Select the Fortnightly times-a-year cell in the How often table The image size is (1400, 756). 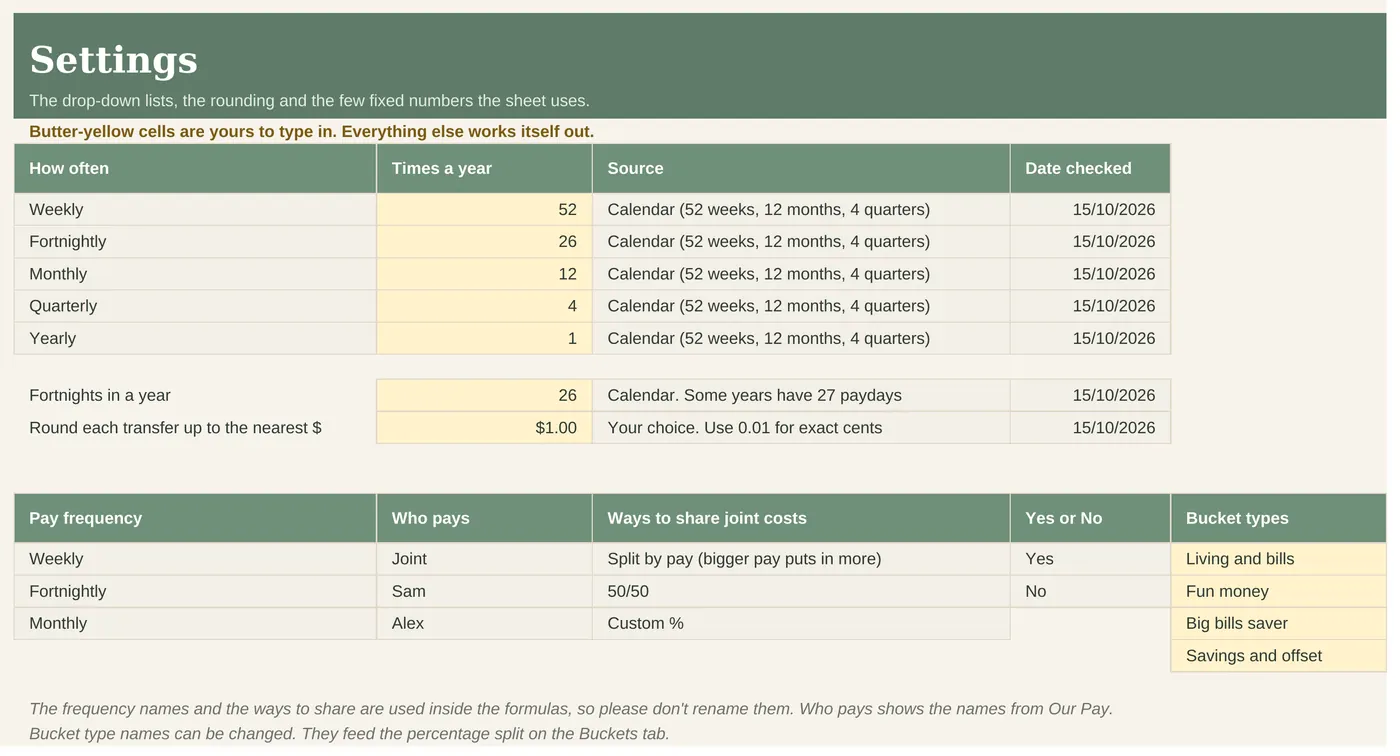point(484,242)
